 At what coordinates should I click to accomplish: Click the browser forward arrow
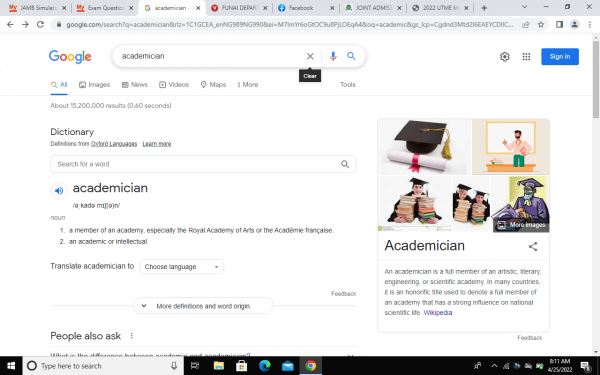point(25,24)
